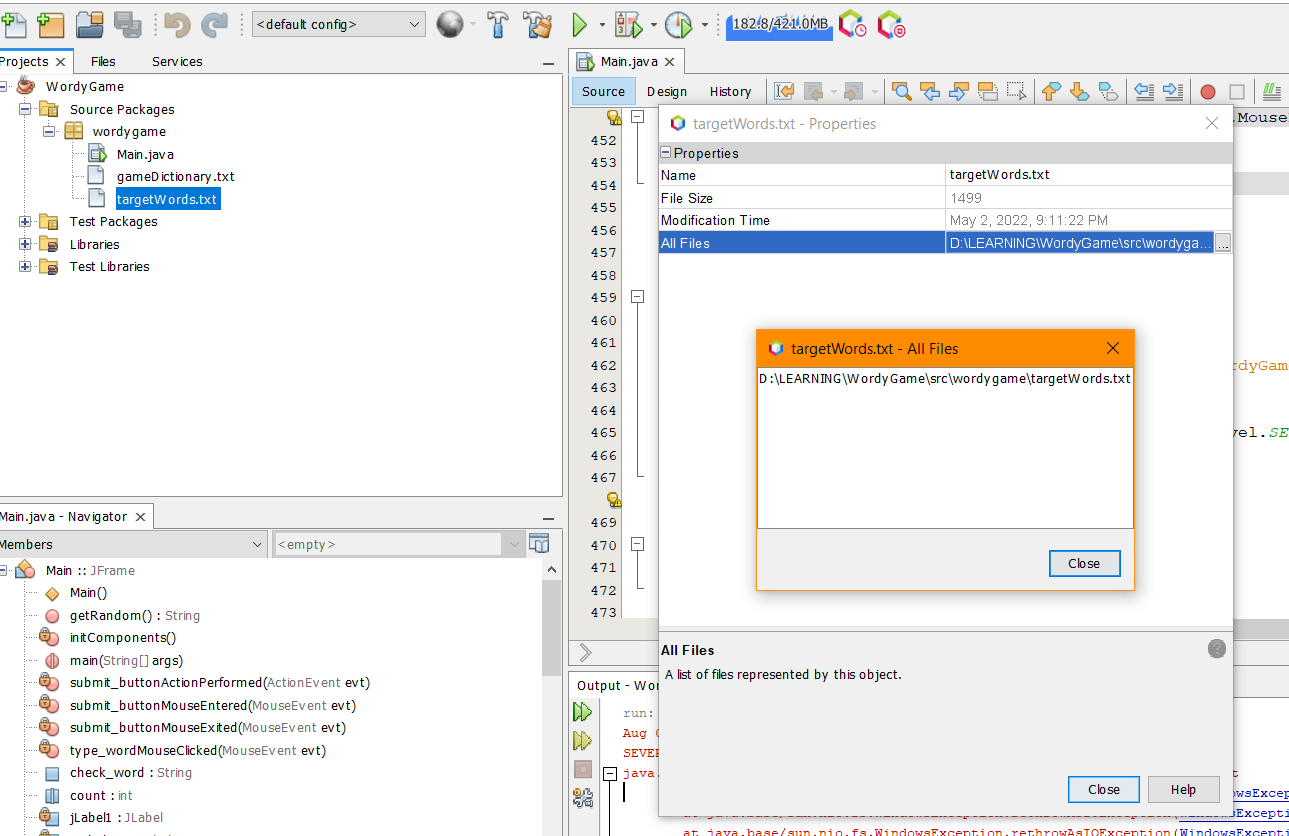The image size is (1289, 836).
Task: Open the History view of Main.java
Action: tap(730, 91)
